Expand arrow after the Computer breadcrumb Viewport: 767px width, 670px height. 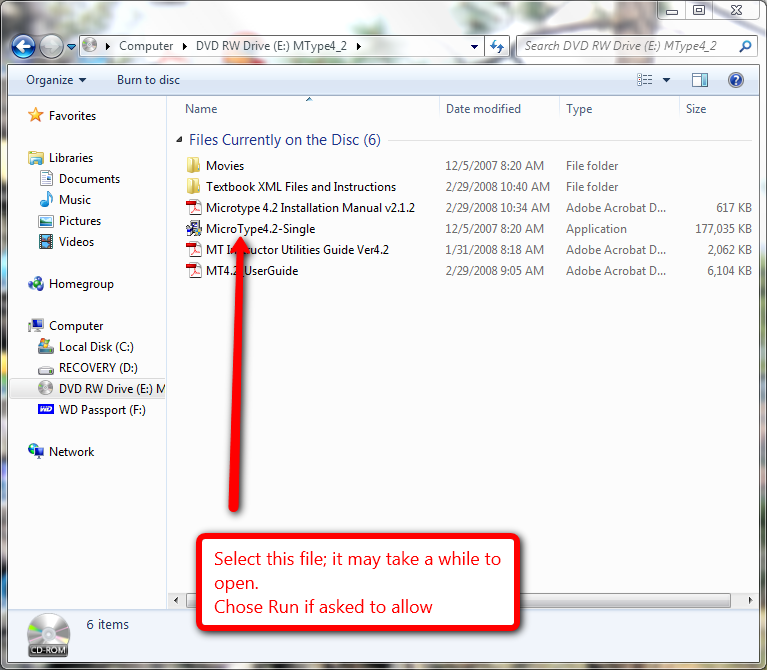(x=184, y=46)
